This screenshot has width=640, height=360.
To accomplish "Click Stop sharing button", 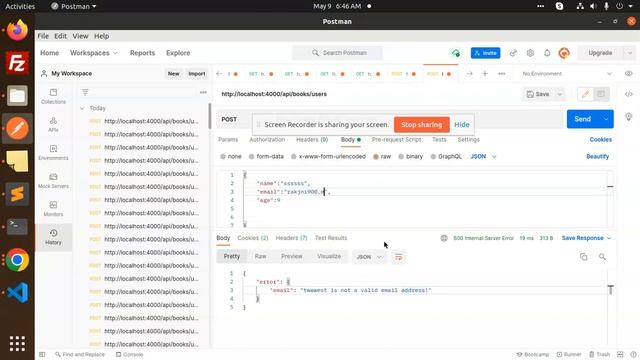I will click(x=422, y=124).
